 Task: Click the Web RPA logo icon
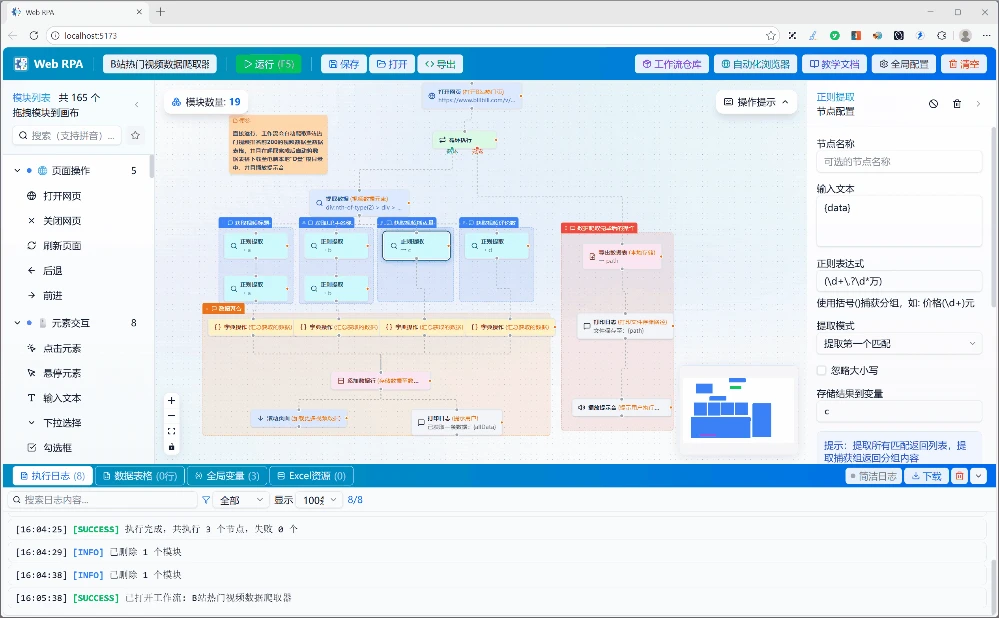(x=21, y=64)
